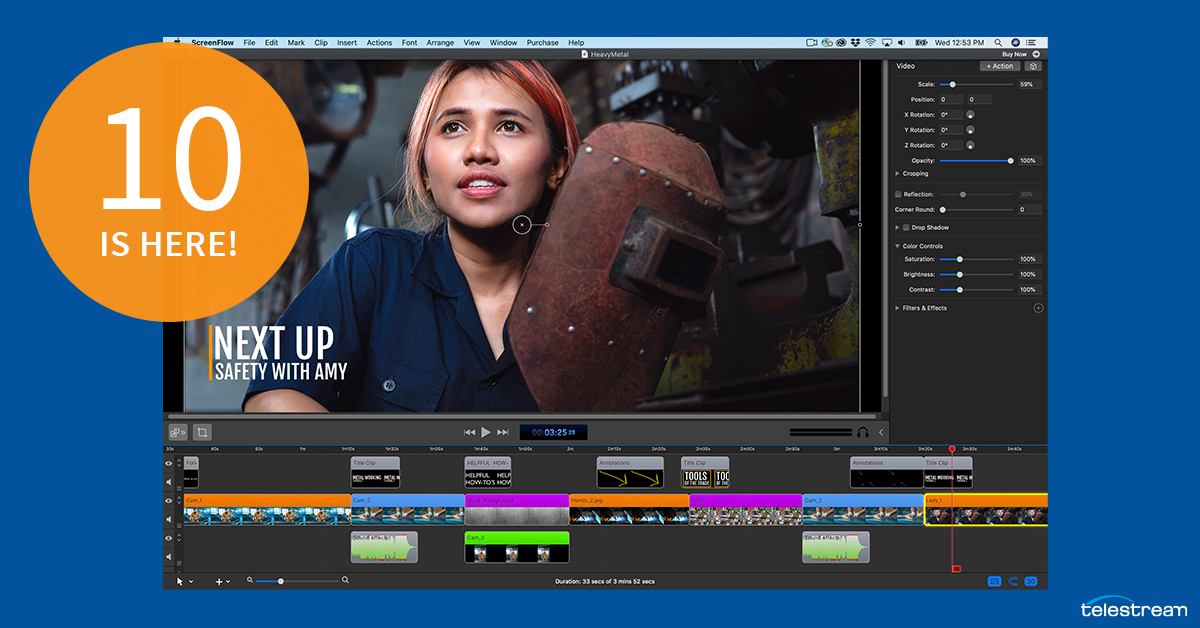Image resolution: width=1200 pixels, height=628 pixels.
Task: Open the Arrange menu
Action: tap(440, 43)
